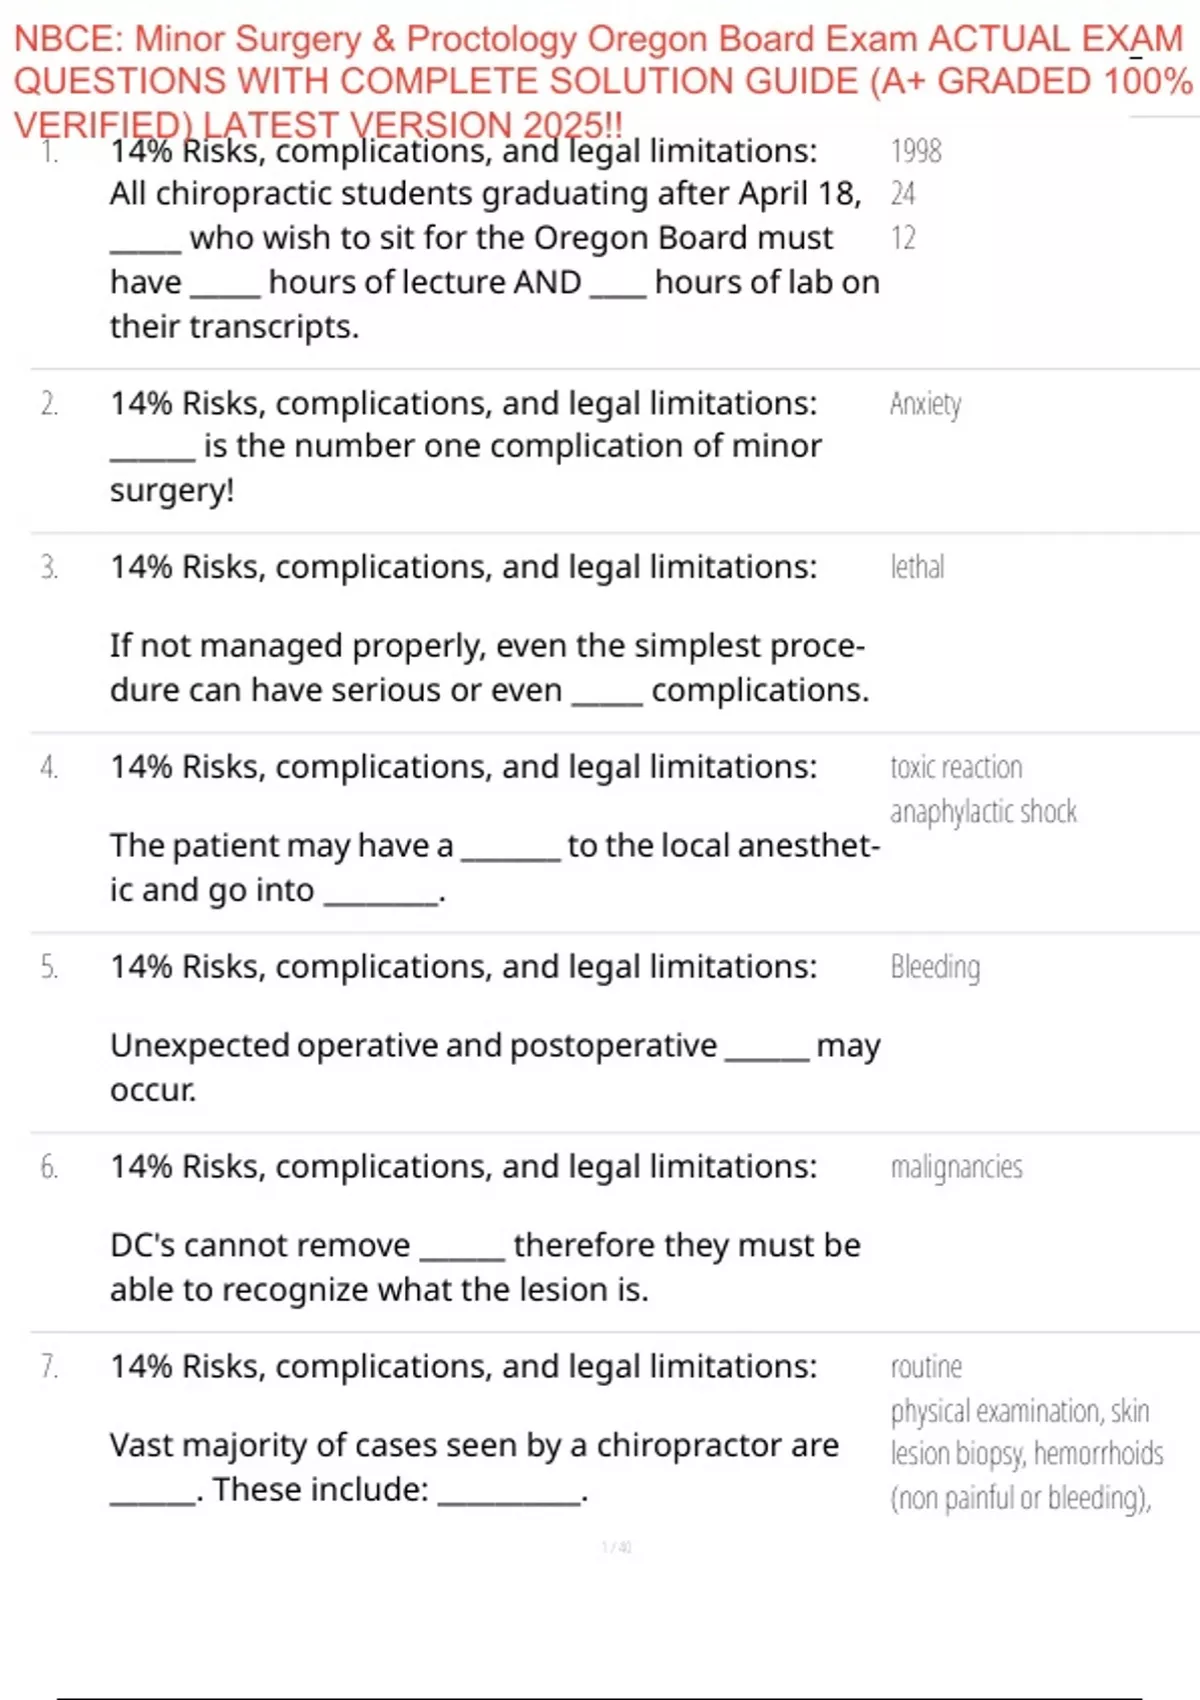Click the red NBCE document title

coord(600,80)
